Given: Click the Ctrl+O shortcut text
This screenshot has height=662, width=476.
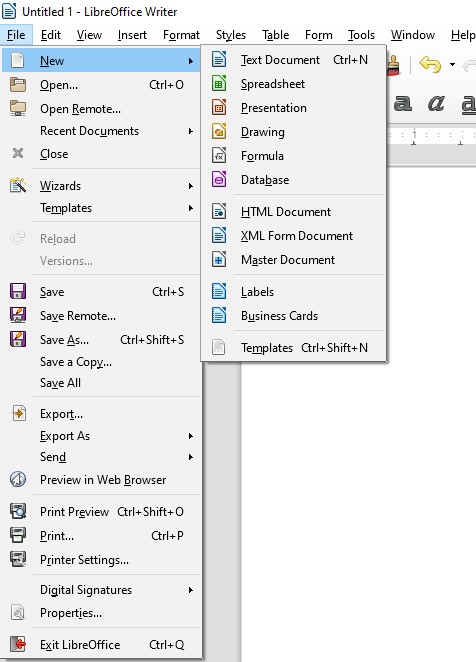Looking at the screenshot, I should coord(166,85).
